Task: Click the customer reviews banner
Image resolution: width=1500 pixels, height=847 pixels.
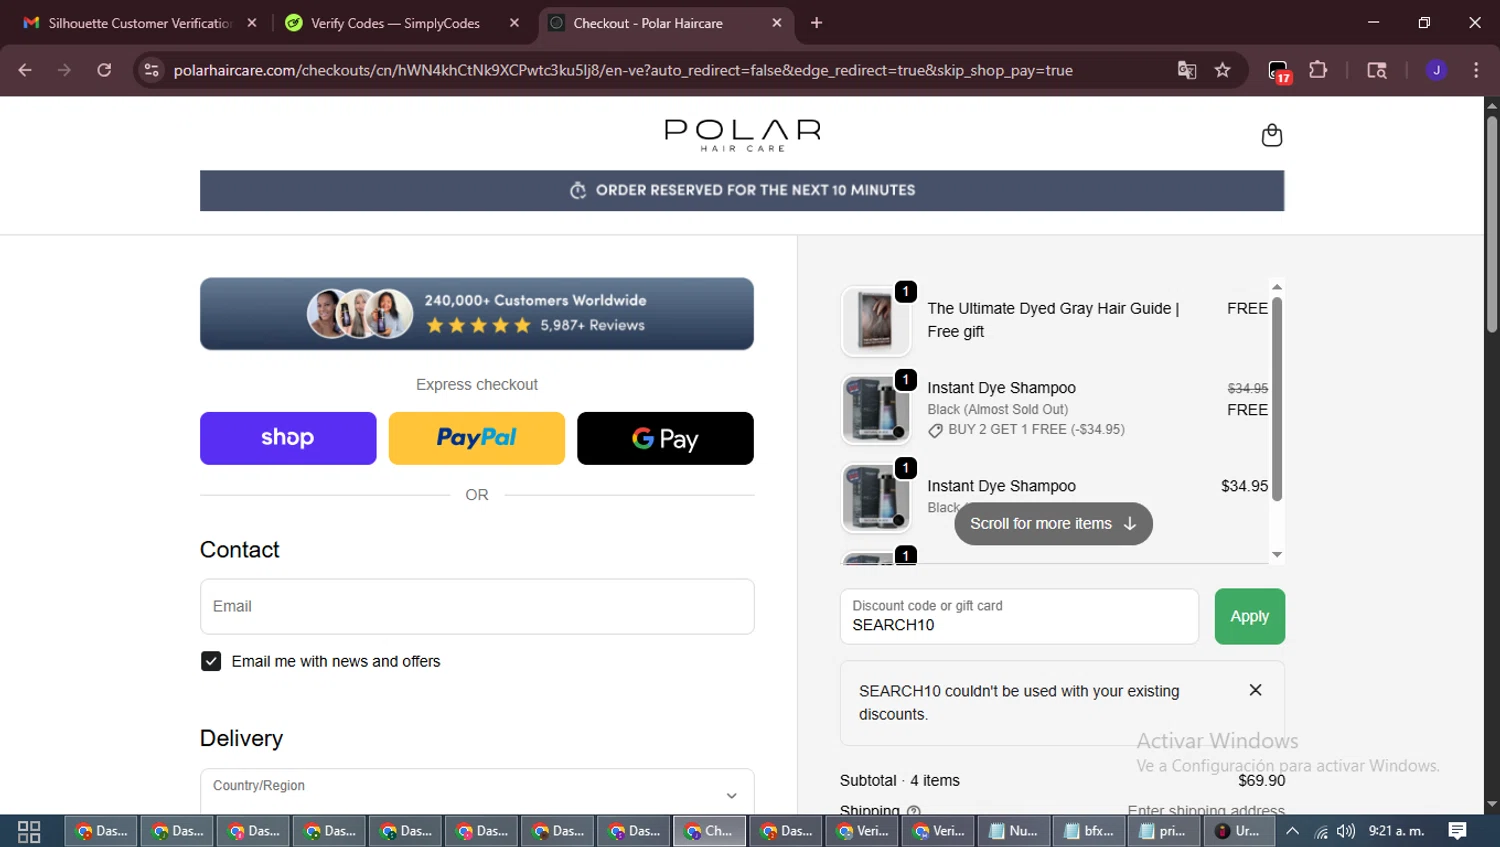Action: coord(477,314)
